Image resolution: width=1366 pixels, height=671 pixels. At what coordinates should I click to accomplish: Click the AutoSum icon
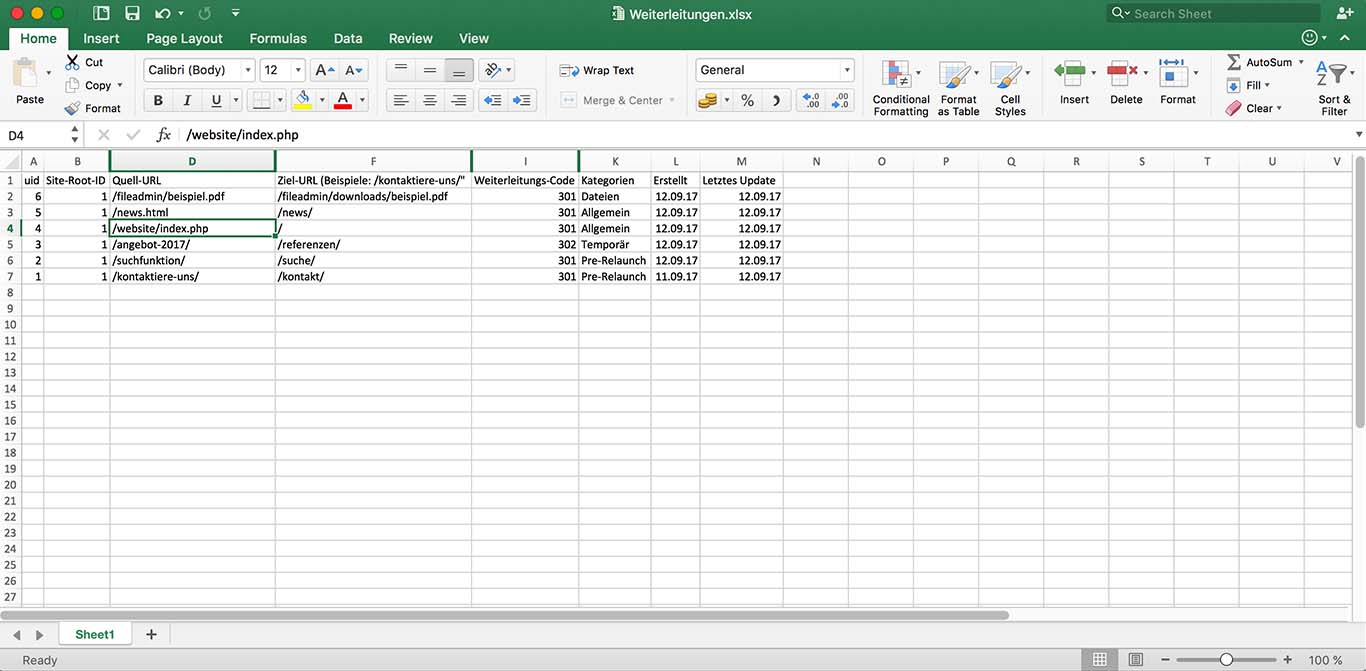coord(1233,61)
